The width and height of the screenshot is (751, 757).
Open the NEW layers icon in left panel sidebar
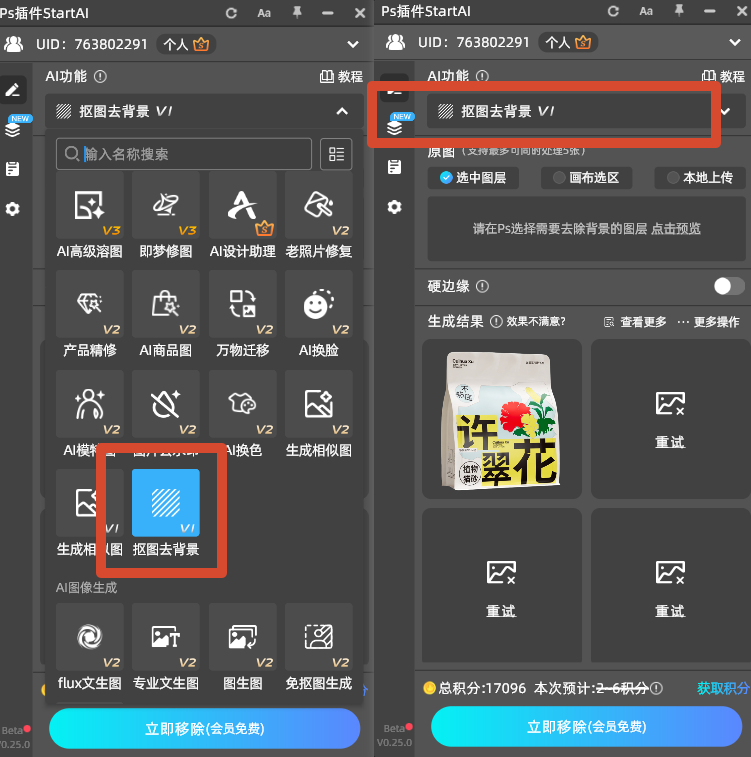click(13, 129)
